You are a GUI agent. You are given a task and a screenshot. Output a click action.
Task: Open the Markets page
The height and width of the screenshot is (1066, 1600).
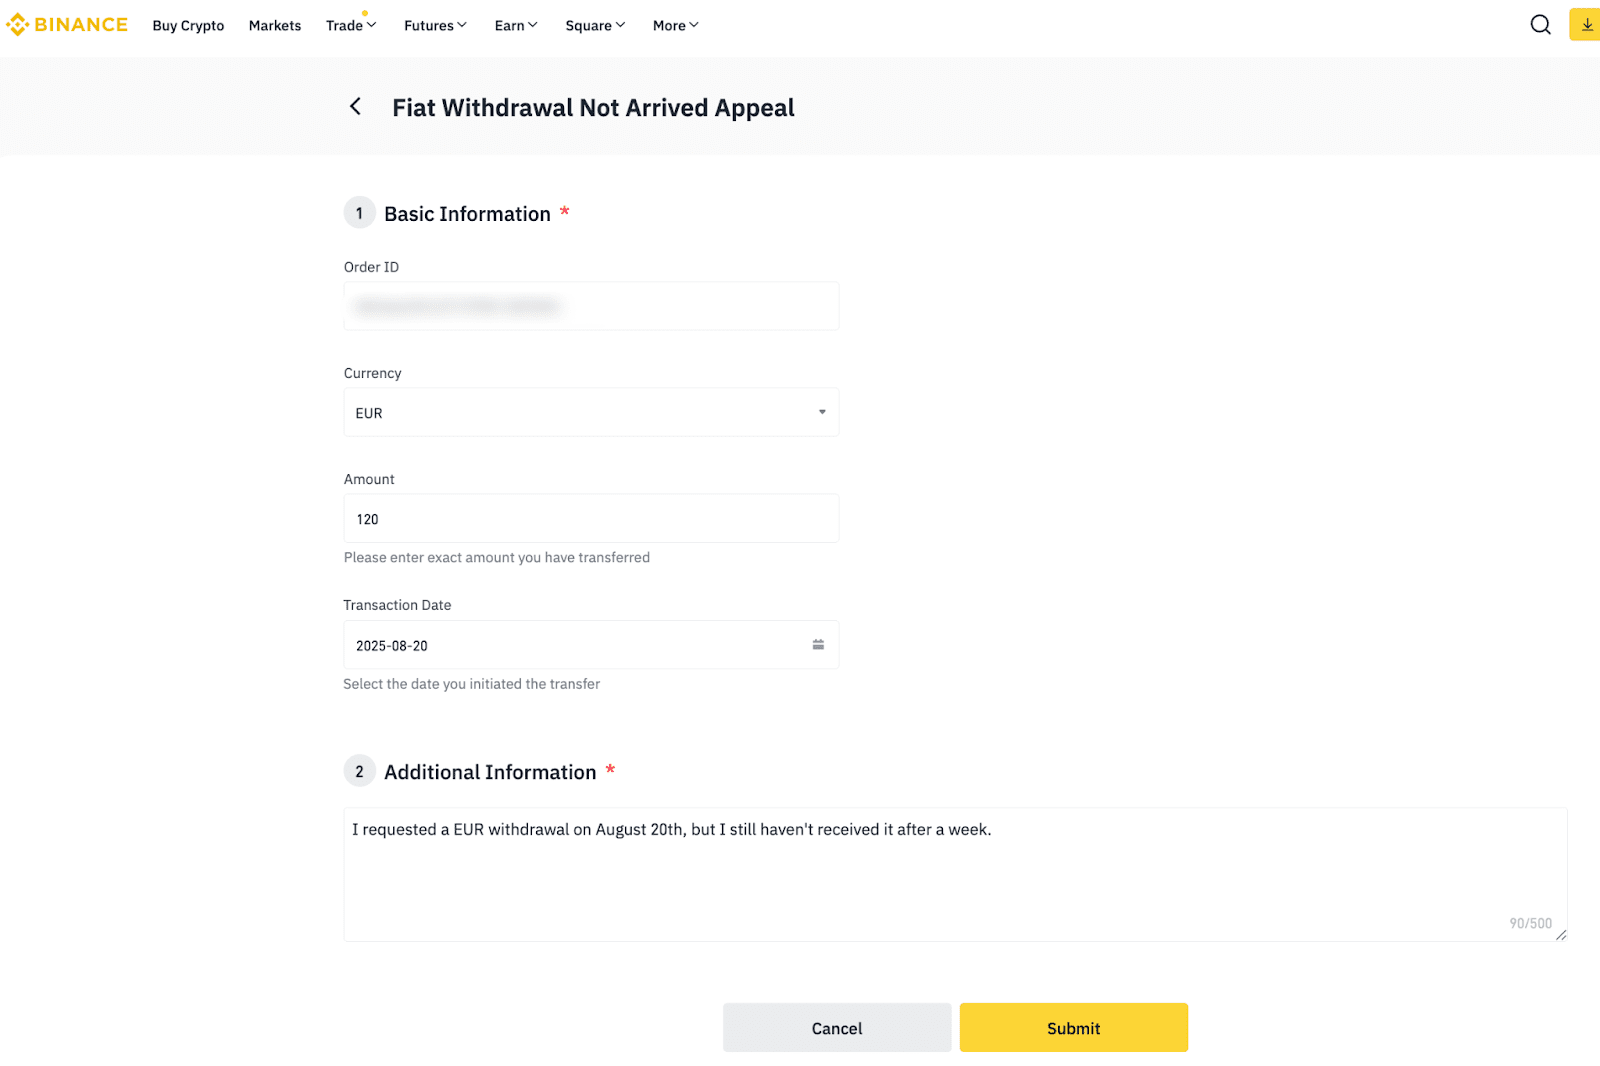275,26
